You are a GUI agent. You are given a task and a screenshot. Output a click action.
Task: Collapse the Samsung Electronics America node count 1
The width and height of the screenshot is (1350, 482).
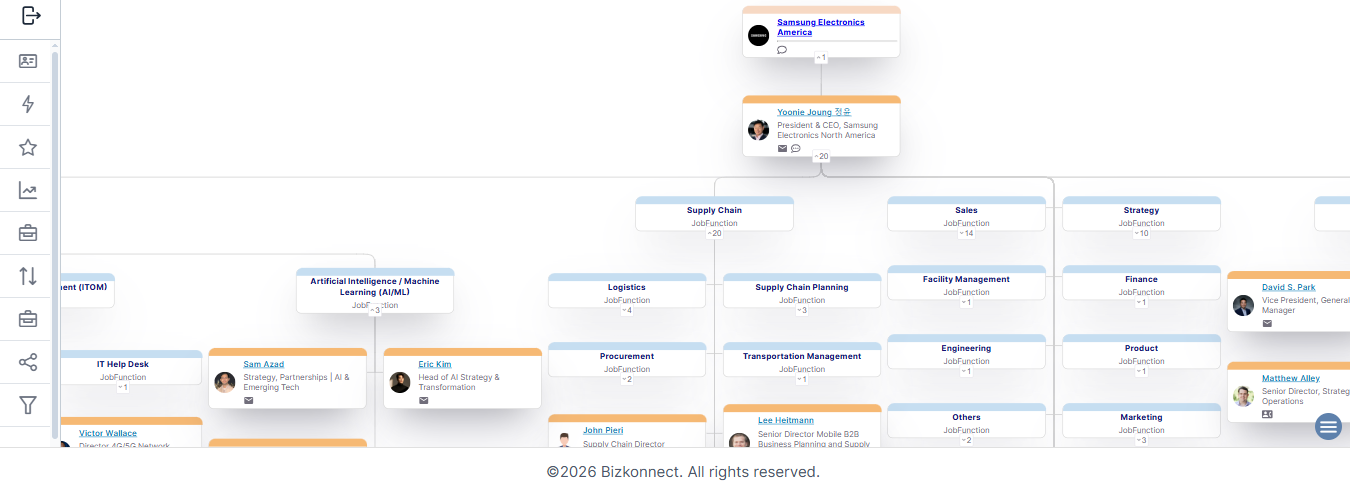[x=821, y=58]
